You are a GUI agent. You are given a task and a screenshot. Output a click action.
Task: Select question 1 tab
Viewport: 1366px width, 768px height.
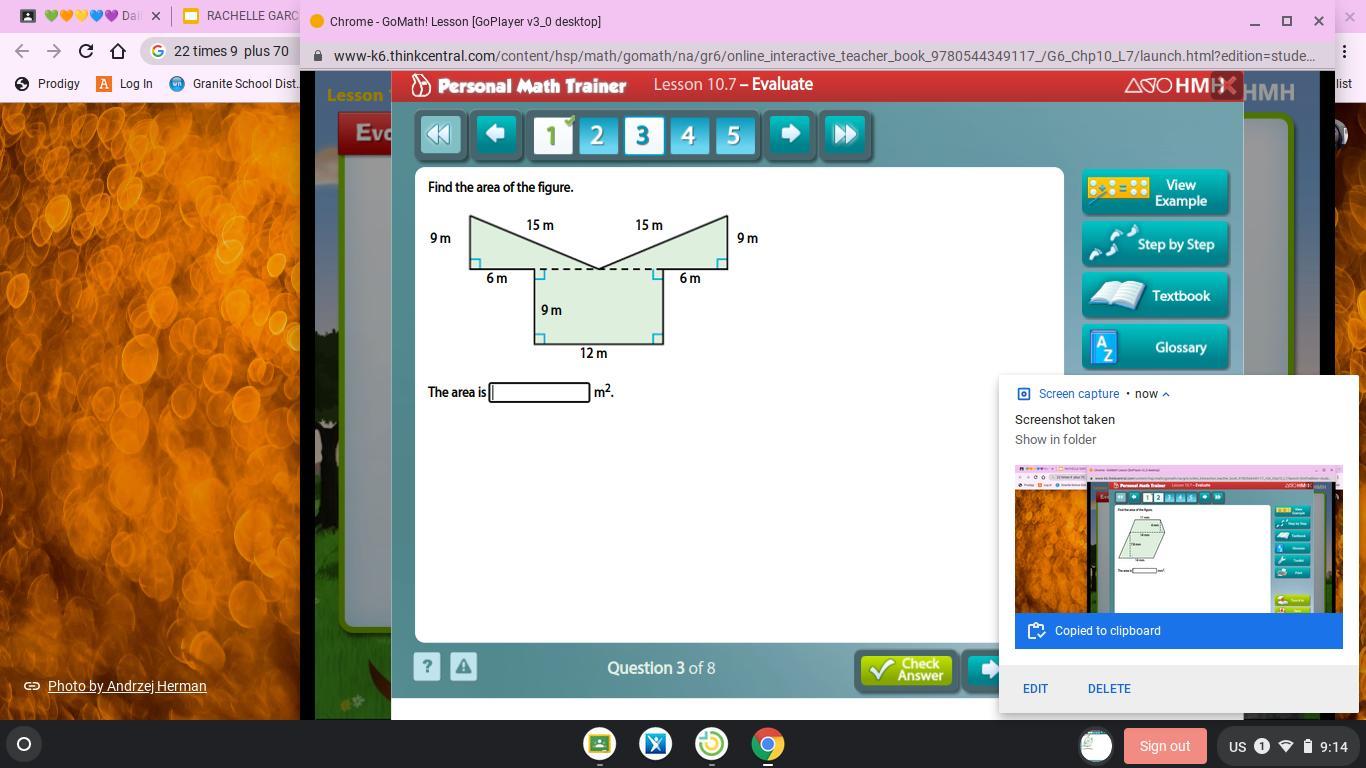[552, 135]
